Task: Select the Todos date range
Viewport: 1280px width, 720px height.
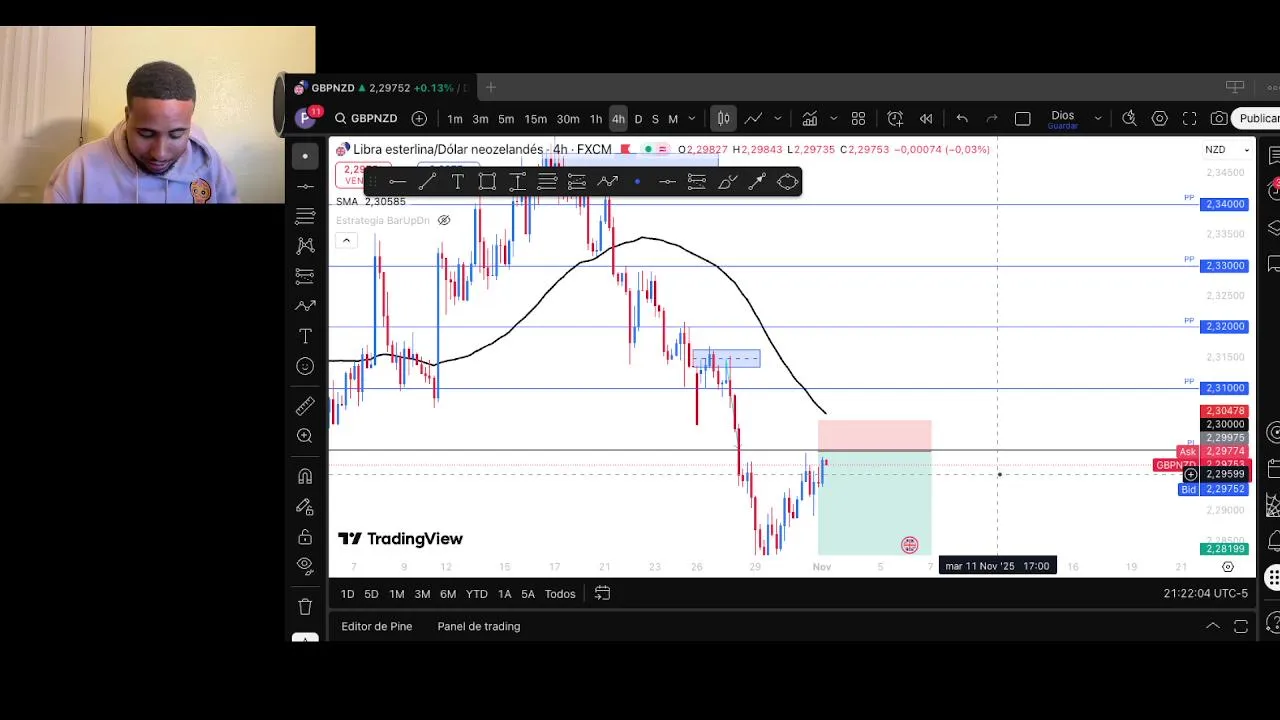Action: pyautogui.click(x=560, y=594)
